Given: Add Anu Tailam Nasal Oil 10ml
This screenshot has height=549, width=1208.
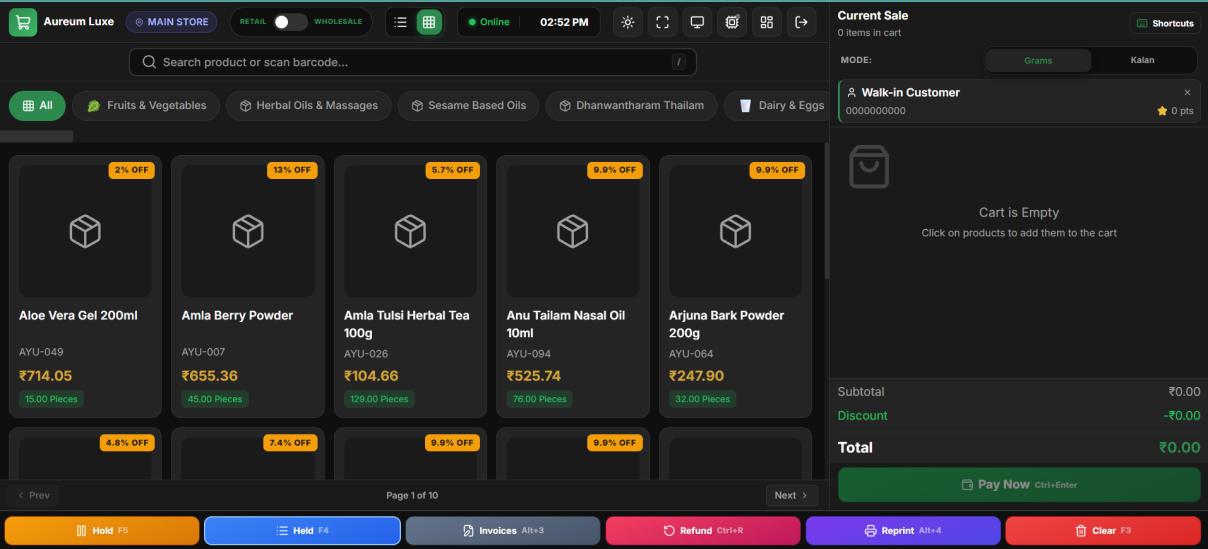Looking at the screenshot, I should [x=573, y=286].
